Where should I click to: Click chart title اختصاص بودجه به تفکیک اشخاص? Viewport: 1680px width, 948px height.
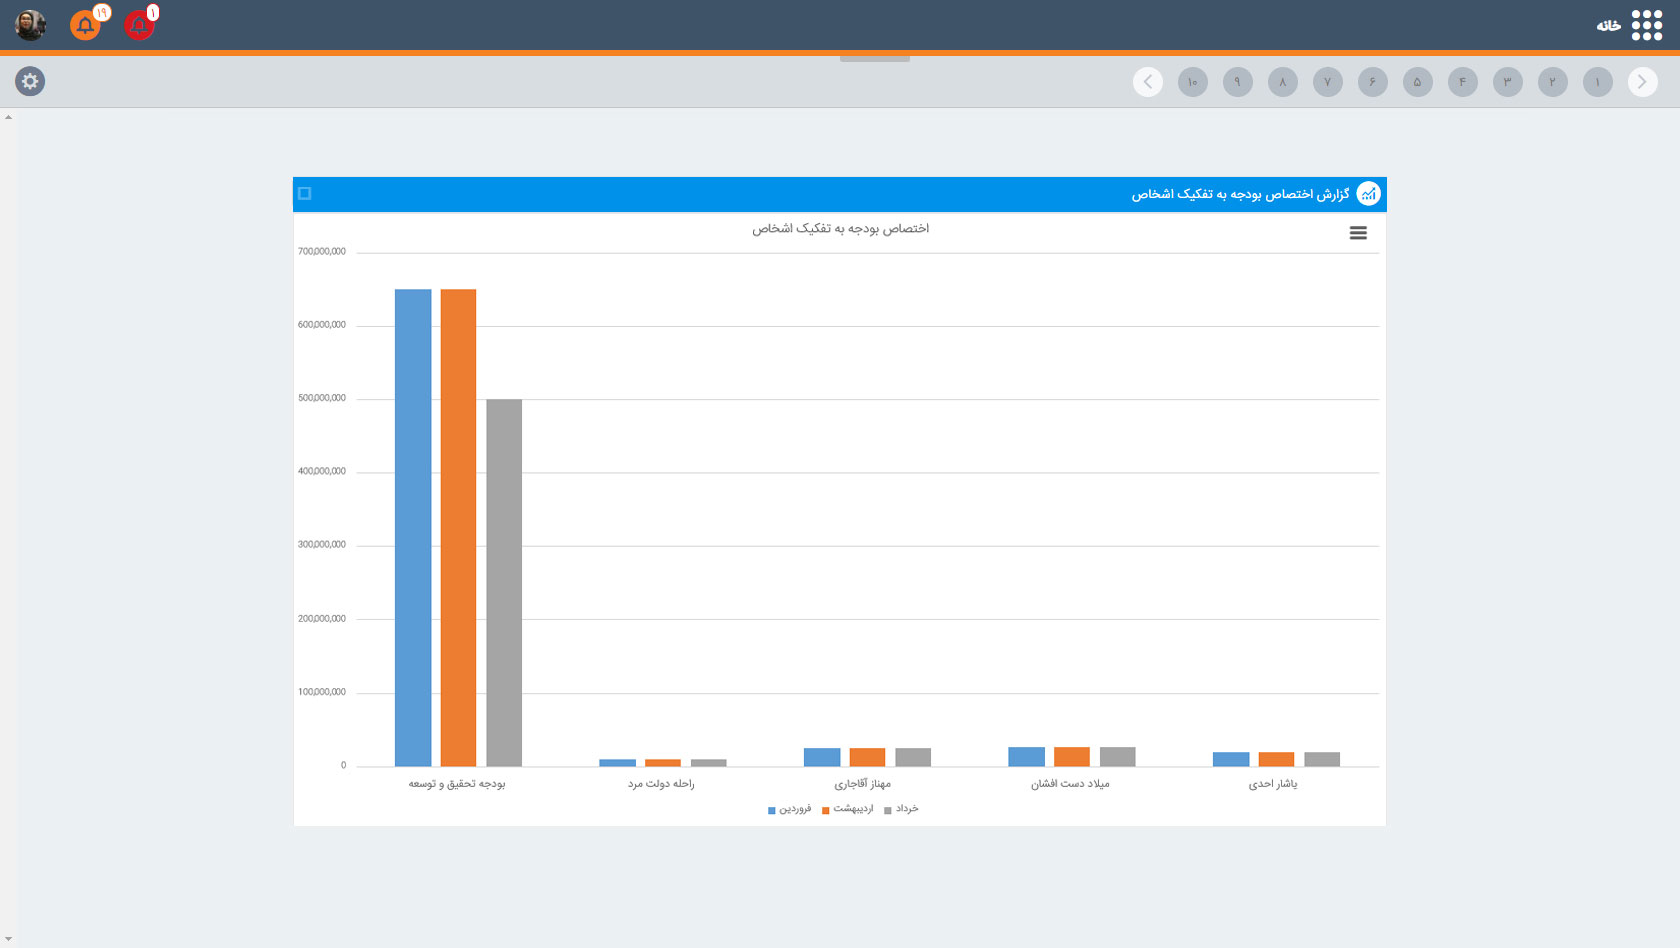841,229
